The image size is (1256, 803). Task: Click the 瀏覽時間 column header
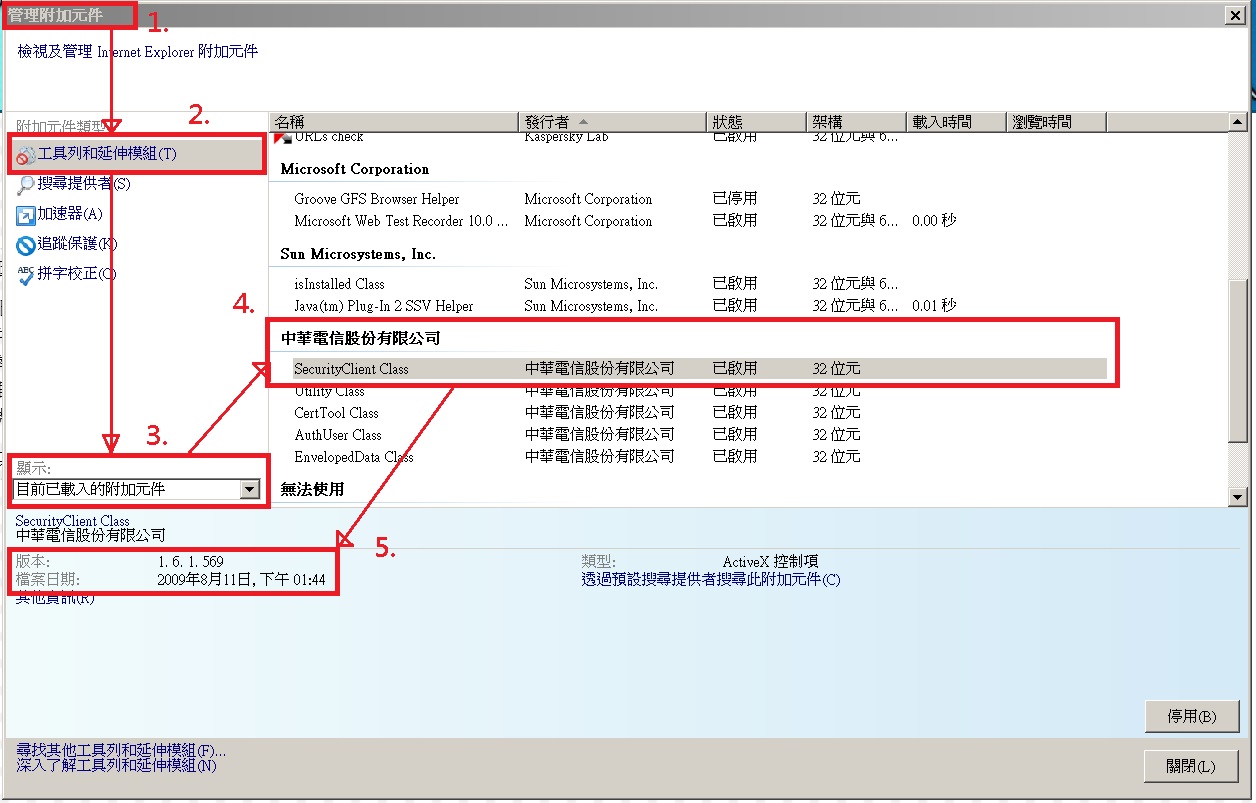pyautogui.click(x=1056, y=122)
